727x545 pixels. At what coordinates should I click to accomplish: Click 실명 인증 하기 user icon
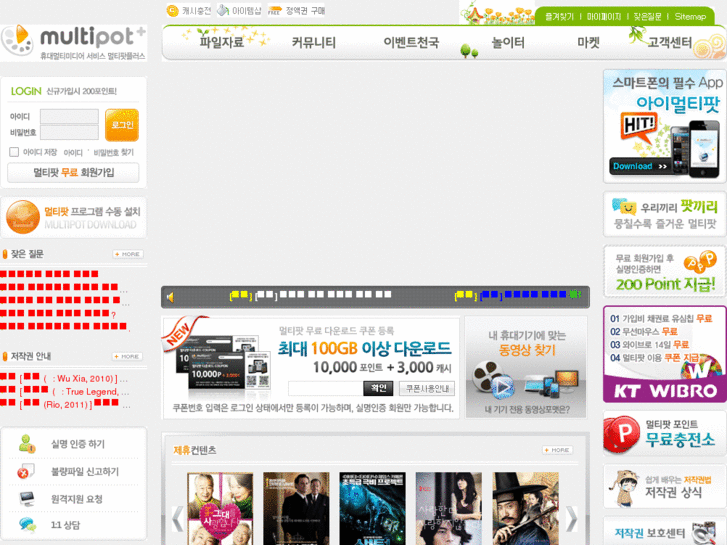(27, 444)
